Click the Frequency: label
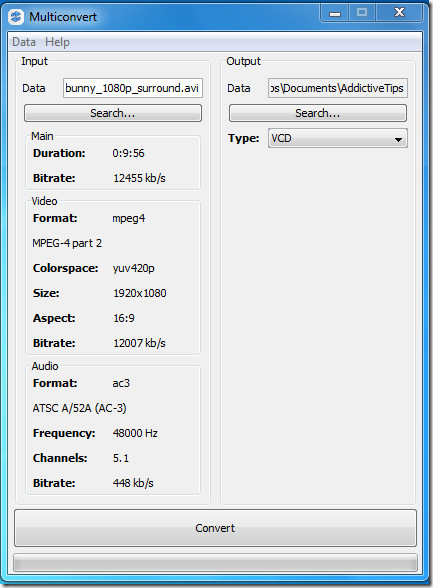The width and height of the screenshot is (433, 588). click(x=64, y=434)
